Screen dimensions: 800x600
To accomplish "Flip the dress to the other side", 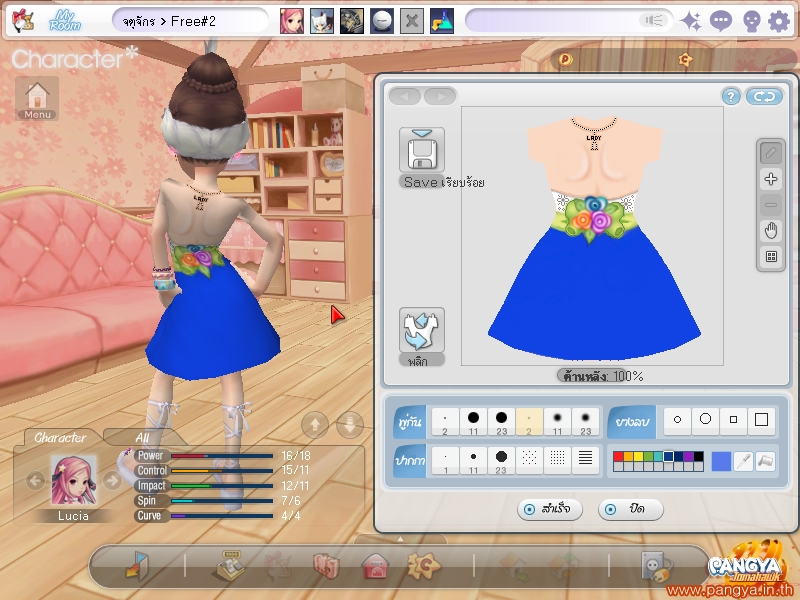I will pos(421,330).
